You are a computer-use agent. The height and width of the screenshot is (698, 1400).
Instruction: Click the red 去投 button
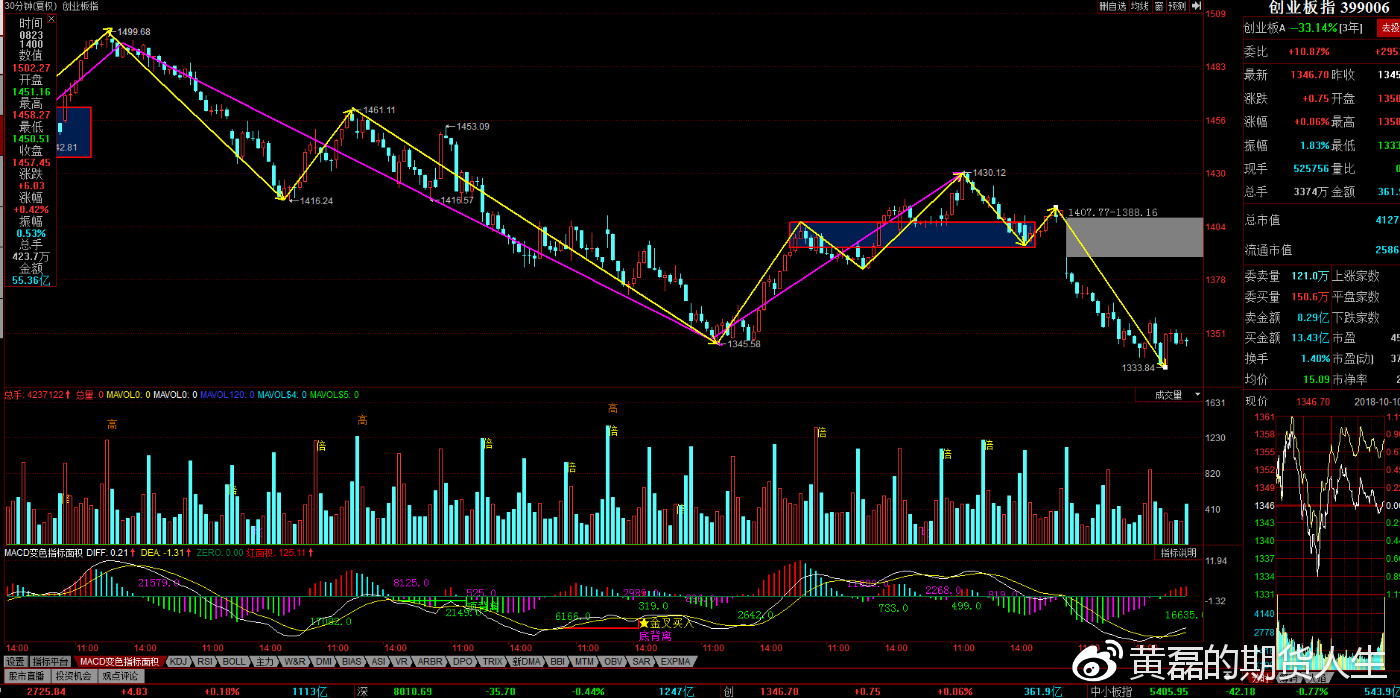coord(1389,28)
